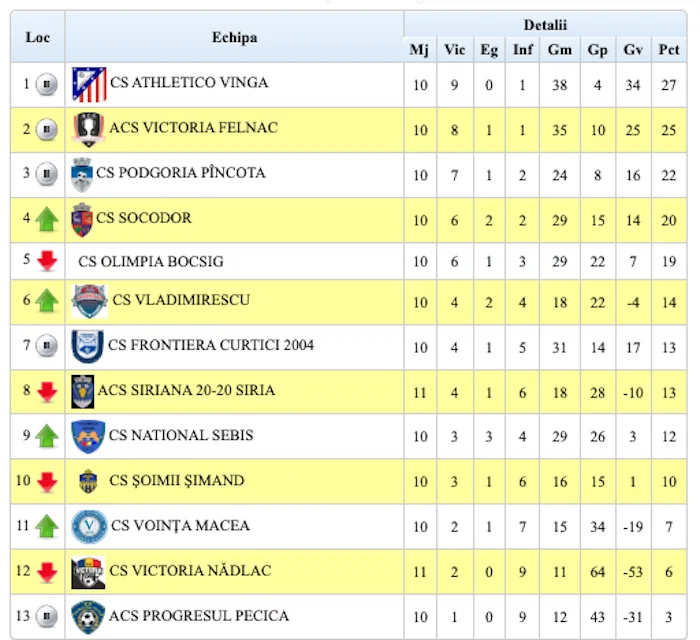Click the Gm column header
The image size is (700, 640).
(560, 50)
